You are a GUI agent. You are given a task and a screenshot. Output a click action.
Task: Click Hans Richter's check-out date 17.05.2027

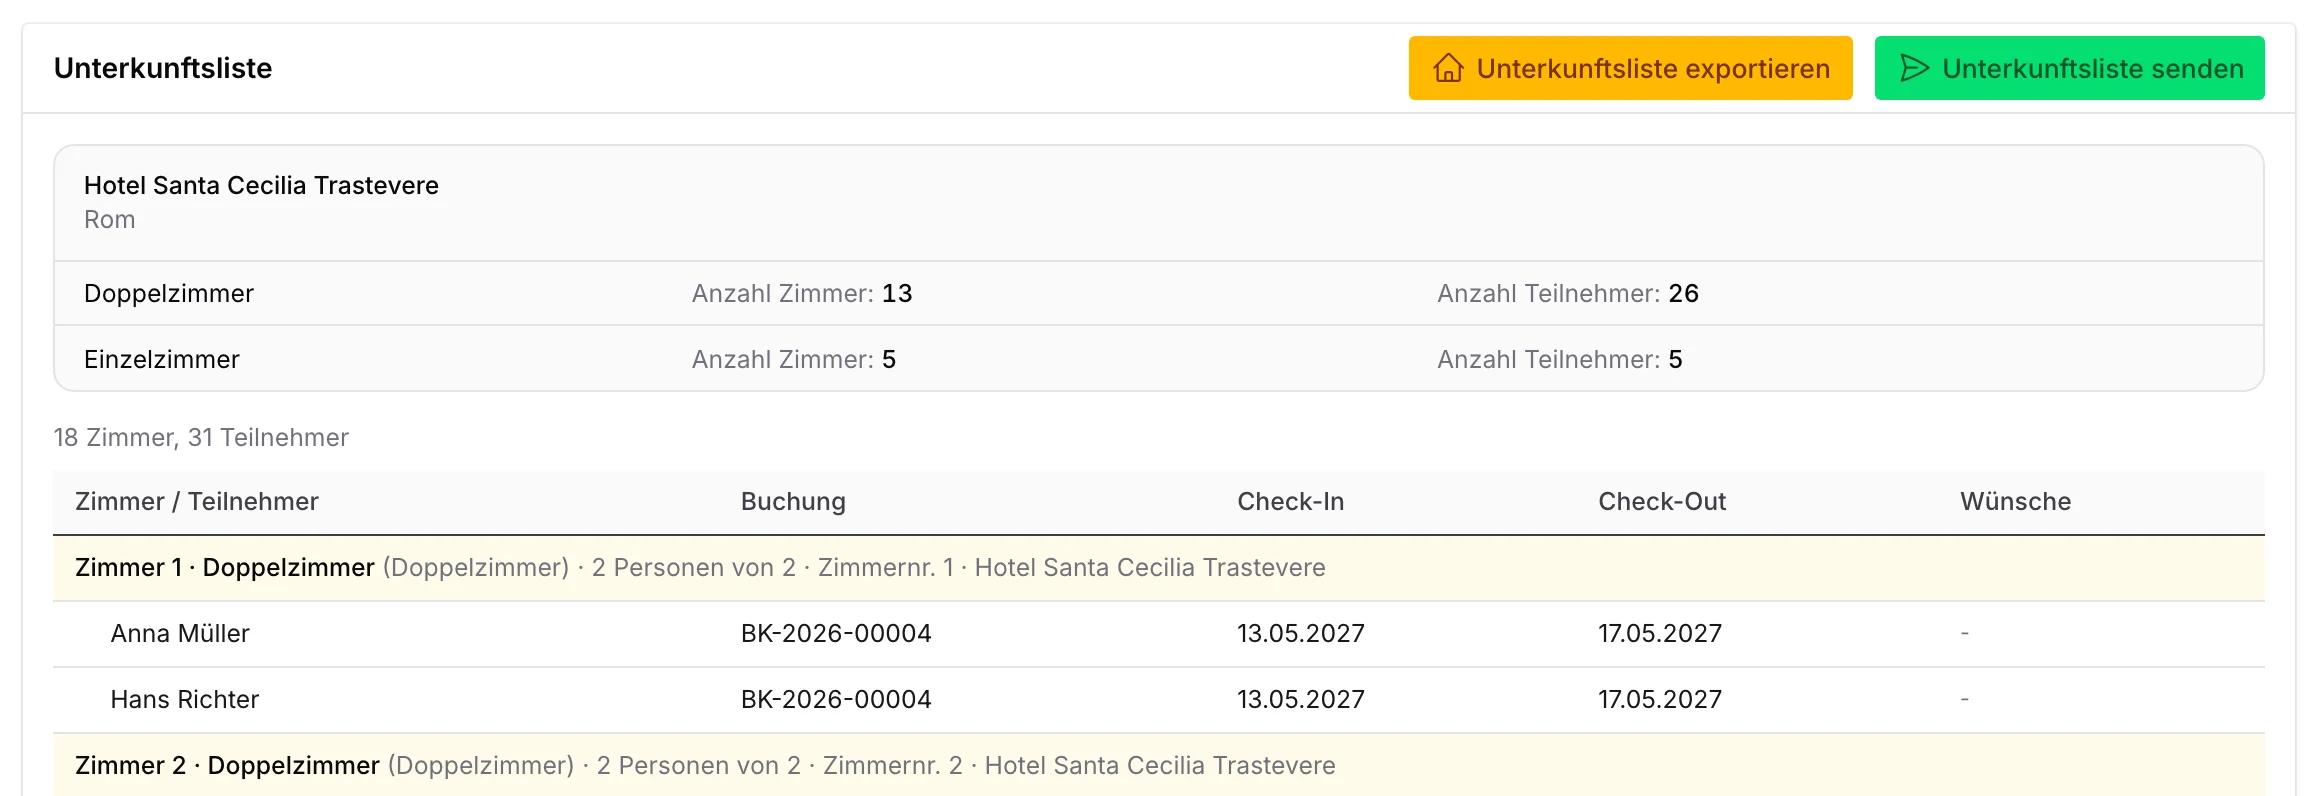click(x=1660, y=699)
